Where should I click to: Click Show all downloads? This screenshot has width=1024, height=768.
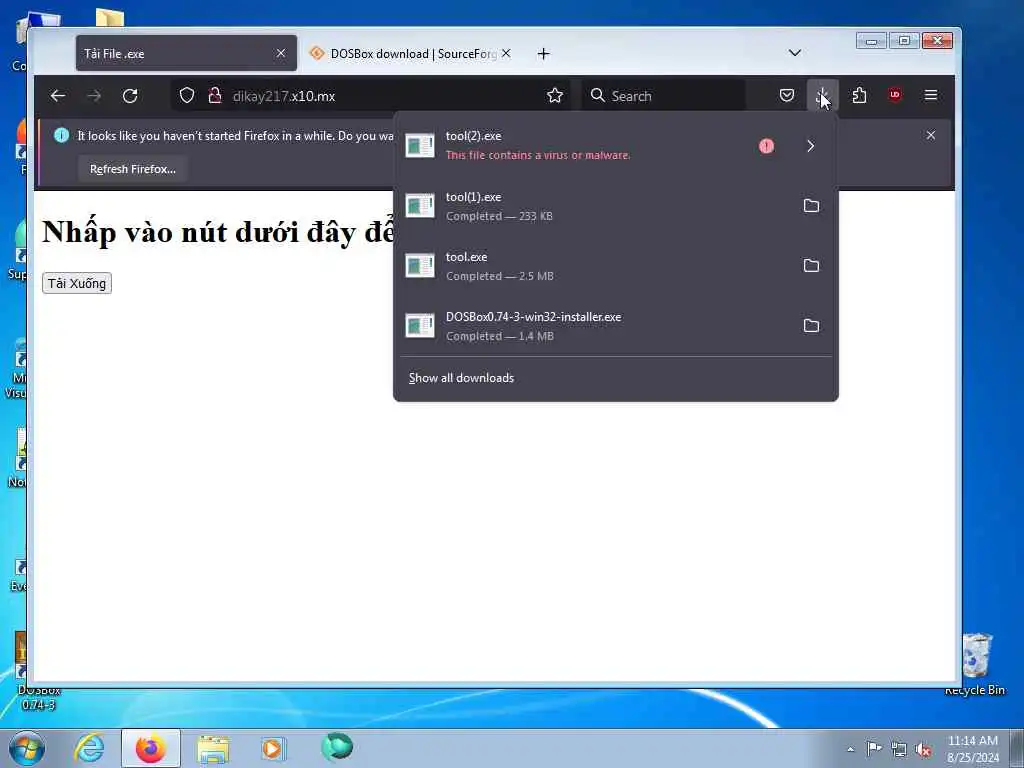[x=461, y=378]
